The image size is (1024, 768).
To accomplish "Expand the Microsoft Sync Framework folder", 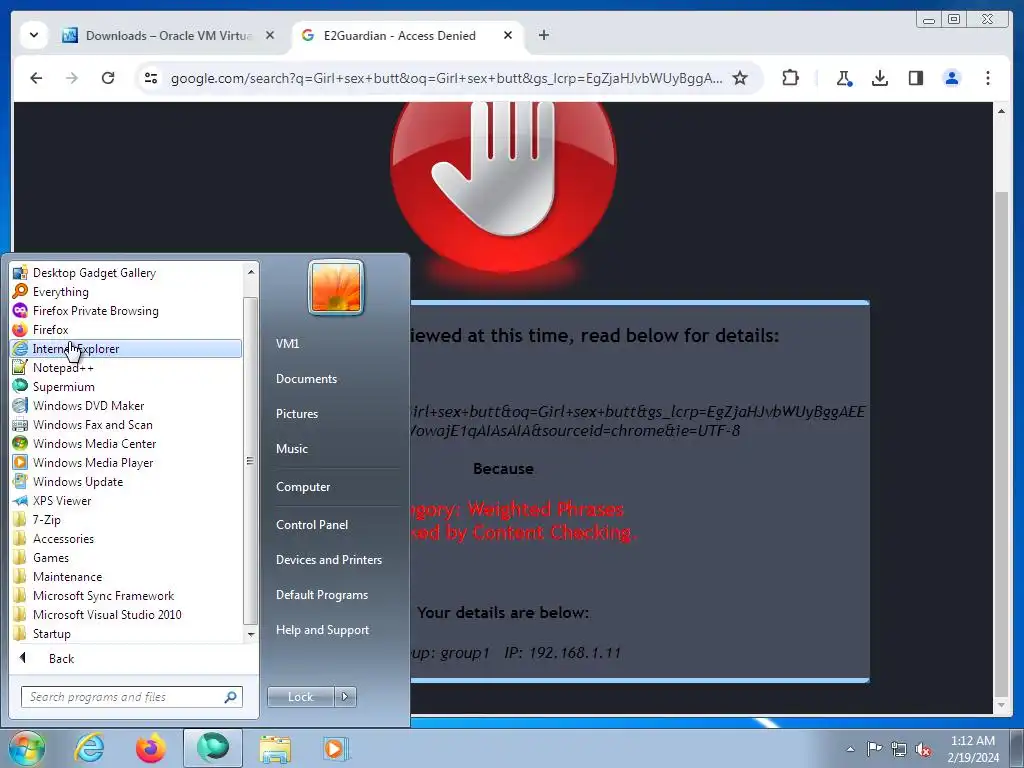I will point(126,596).
